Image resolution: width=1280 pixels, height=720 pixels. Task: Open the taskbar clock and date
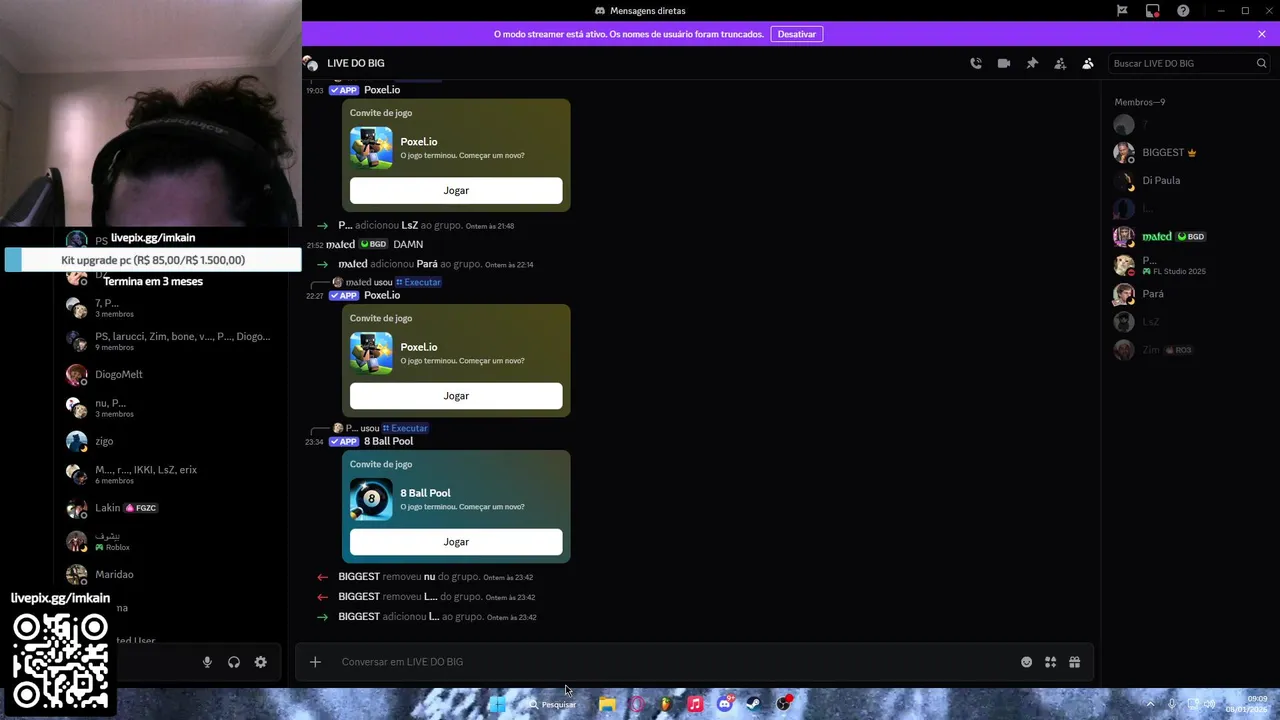coord(1248,704)
